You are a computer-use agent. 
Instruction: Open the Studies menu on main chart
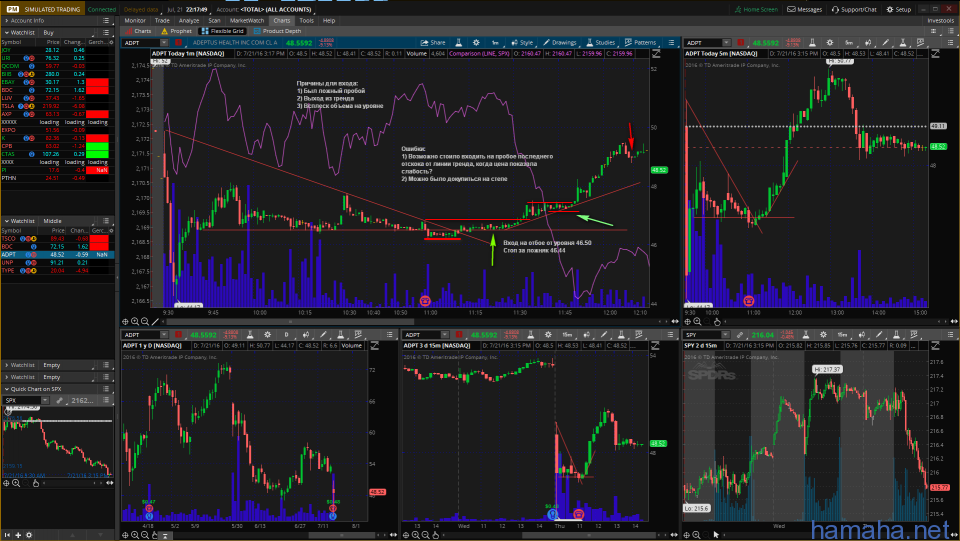coord(601,42)
